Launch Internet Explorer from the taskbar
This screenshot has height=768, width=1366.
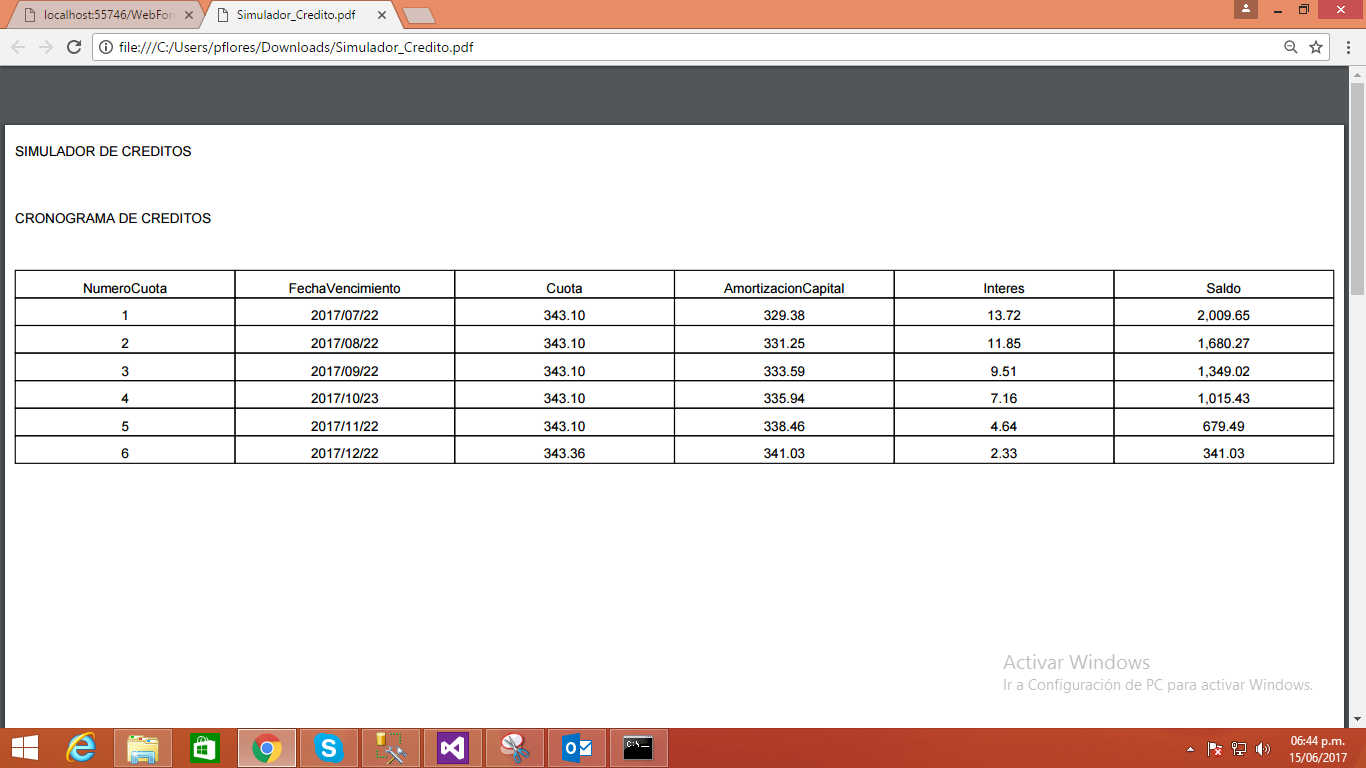pos(81,748)
